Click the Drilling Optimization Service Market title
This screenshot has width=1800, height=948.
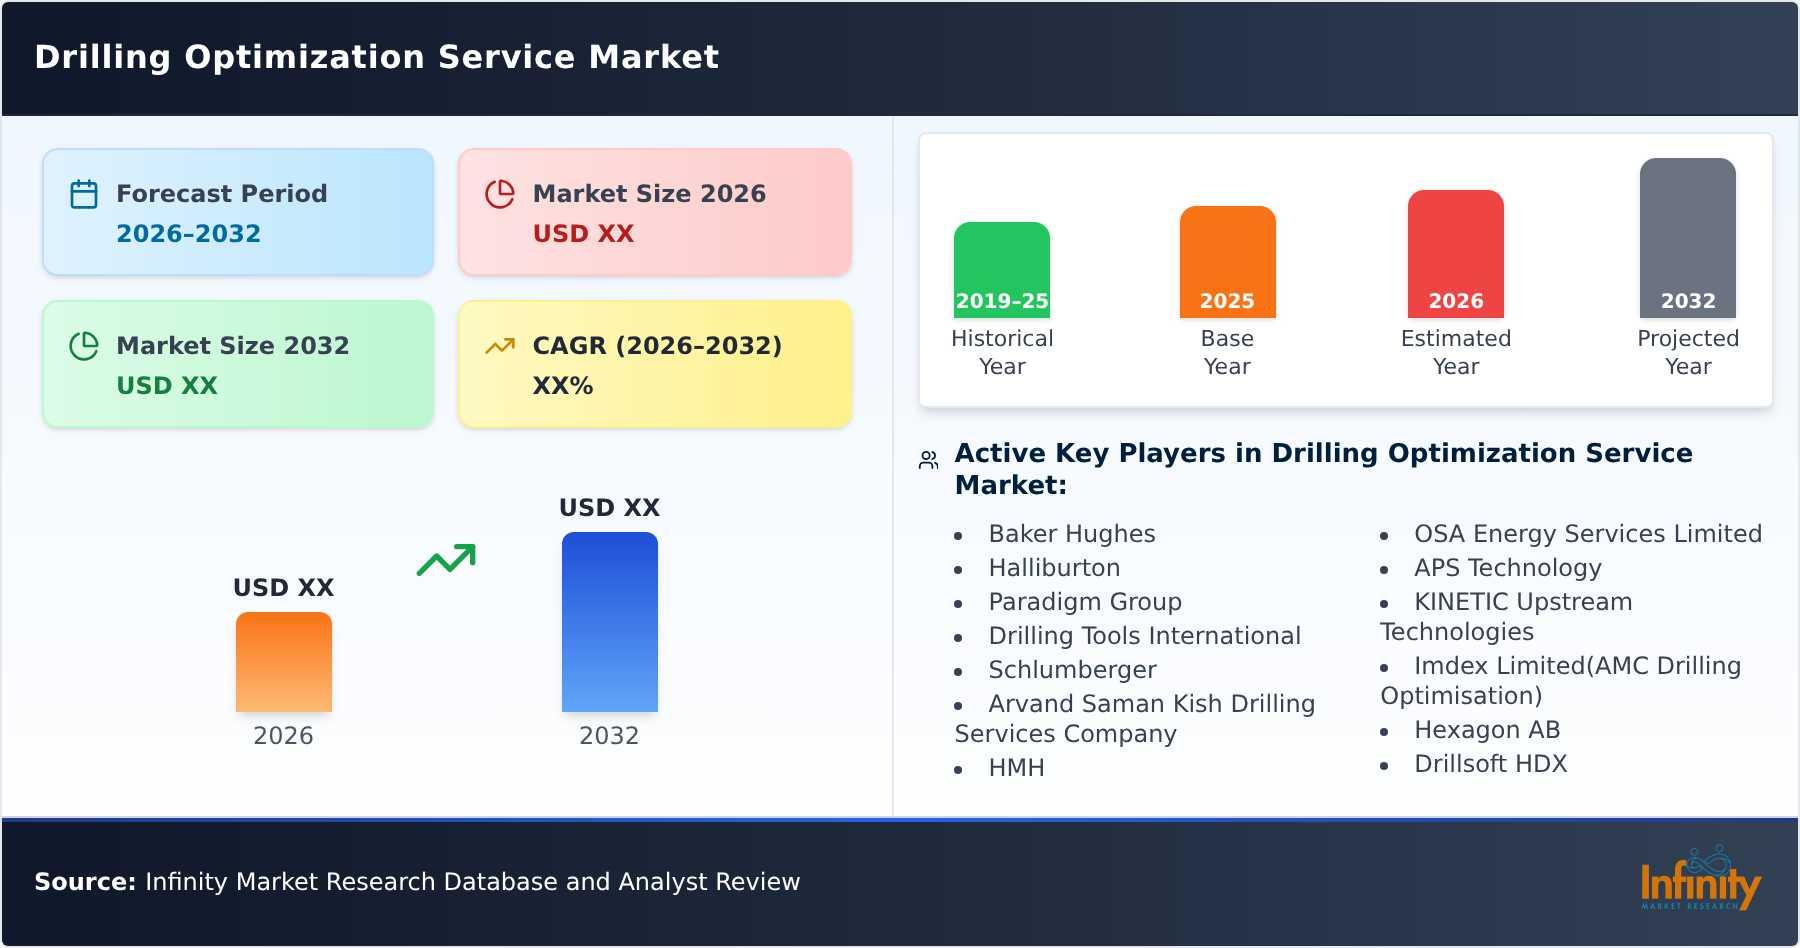point(377,57)
